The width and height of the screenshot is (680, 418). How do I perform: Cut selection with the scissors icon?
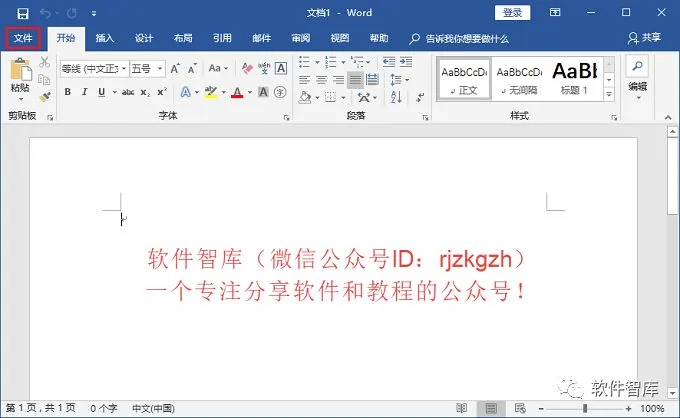click(44, 62)
